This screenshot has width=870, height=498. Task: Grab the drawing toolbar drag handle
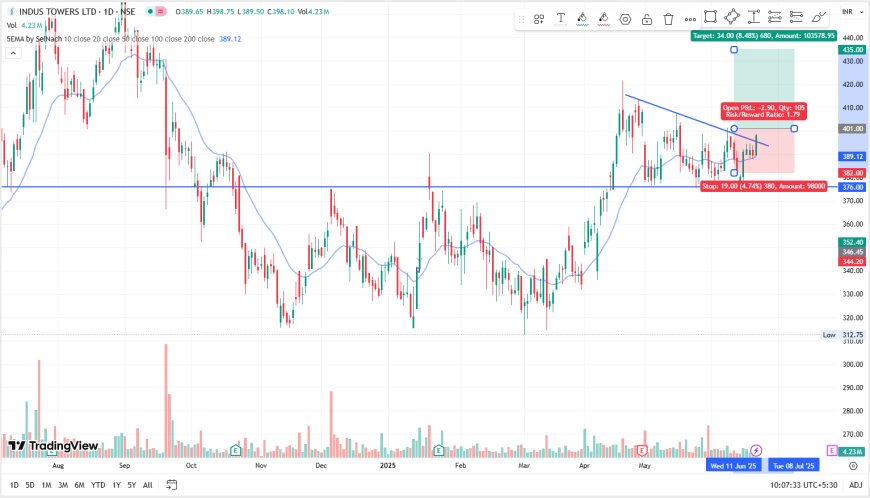click(x=521, y=19)
